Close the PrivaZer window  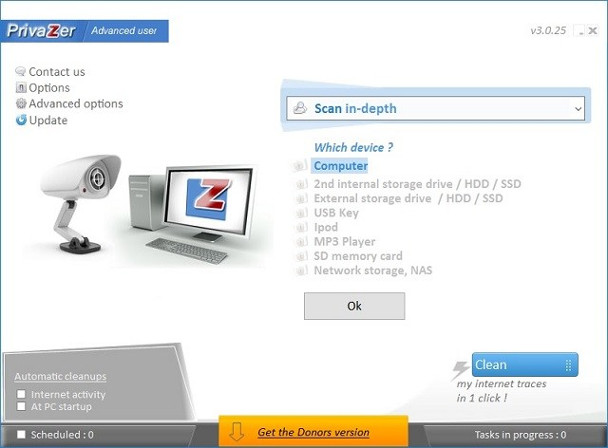pos(592,31)
